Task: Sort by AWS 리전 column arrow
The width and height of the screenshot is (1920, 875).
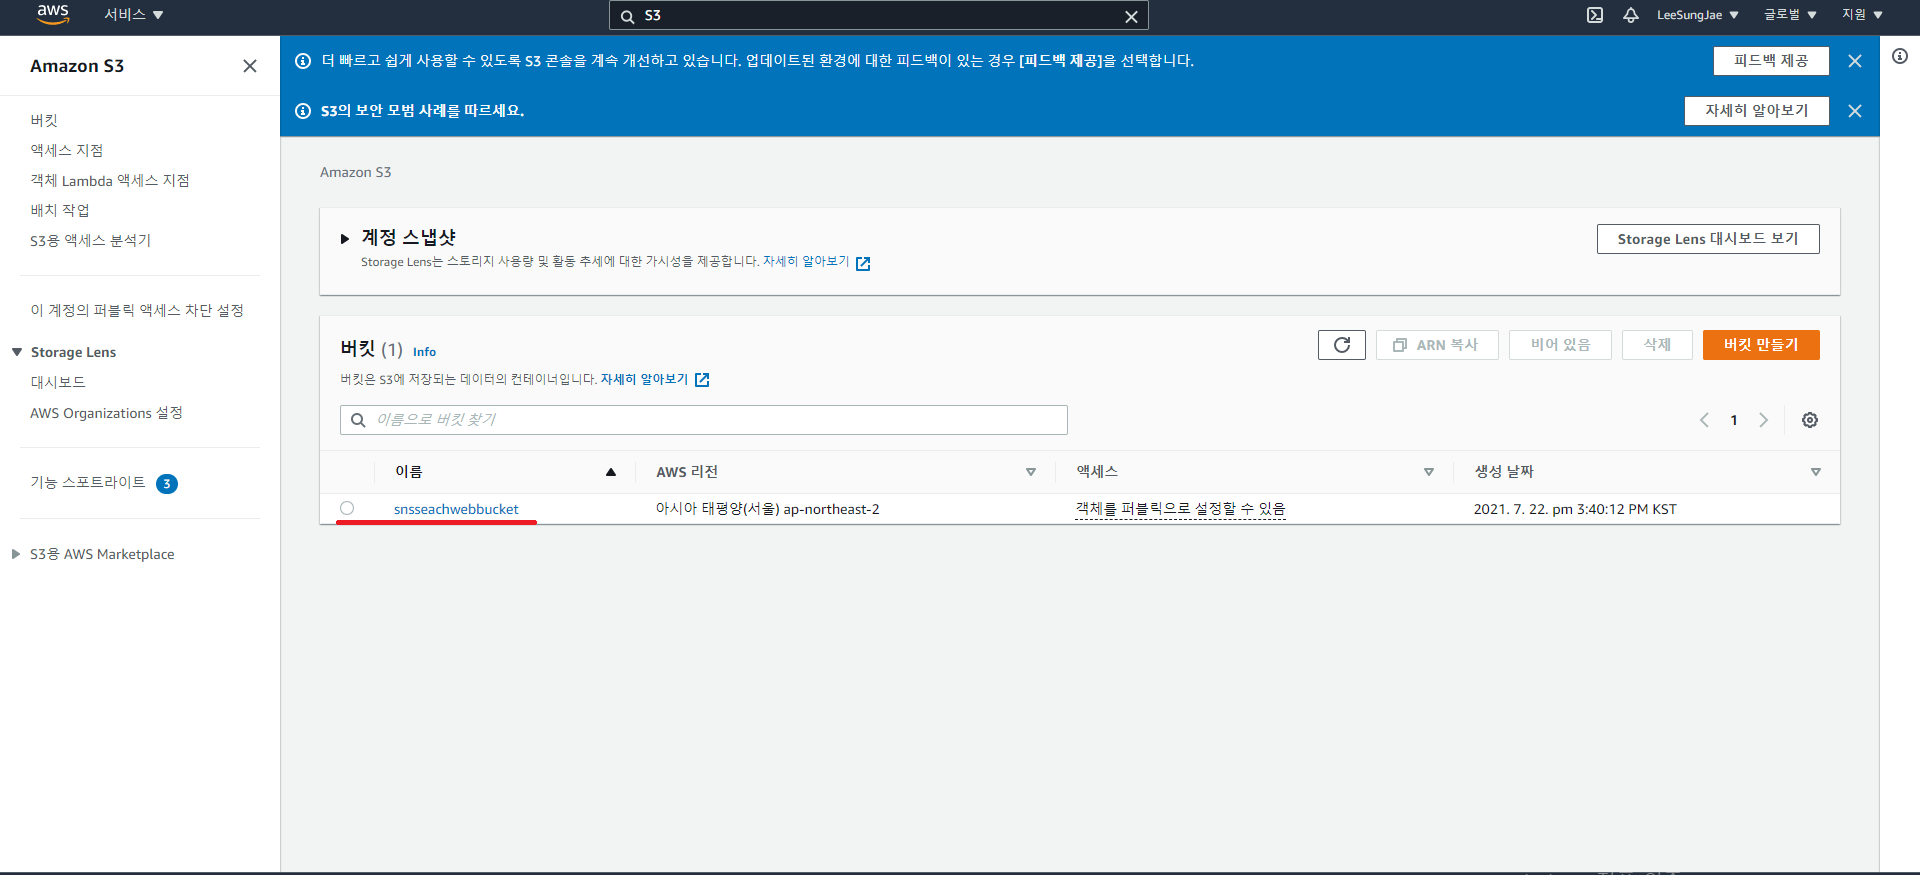Action: [x=1031, y=472]
